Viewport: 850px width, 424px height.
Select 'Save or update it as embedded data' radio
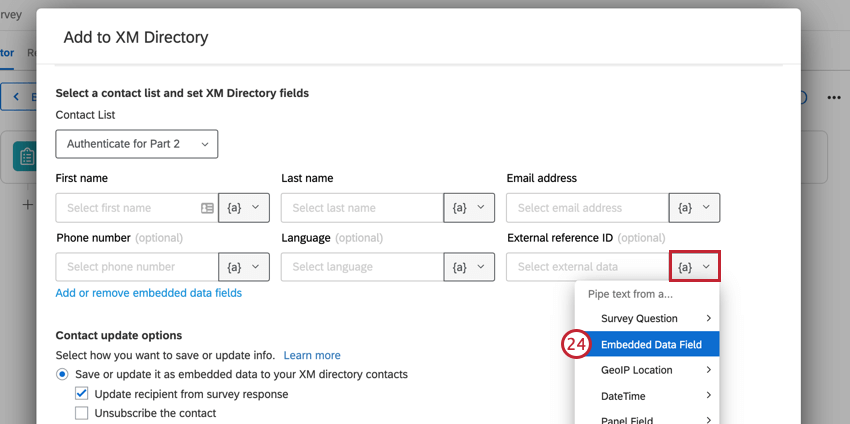(63, 374)
